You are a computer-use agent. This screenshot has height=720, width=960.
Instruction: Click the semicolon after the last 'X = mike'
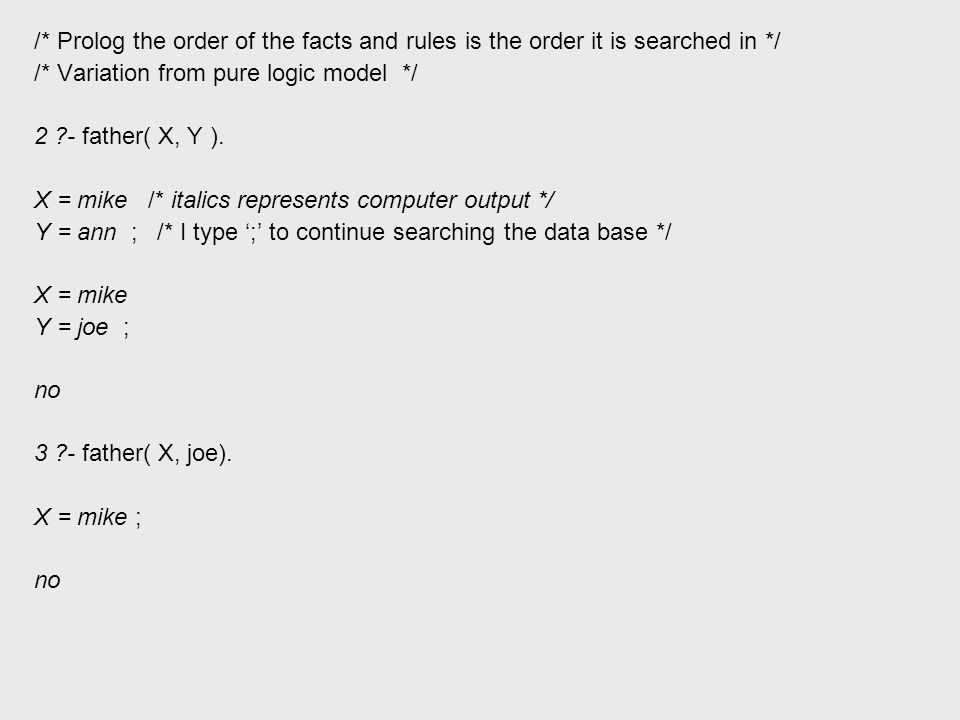coord(138,519)
